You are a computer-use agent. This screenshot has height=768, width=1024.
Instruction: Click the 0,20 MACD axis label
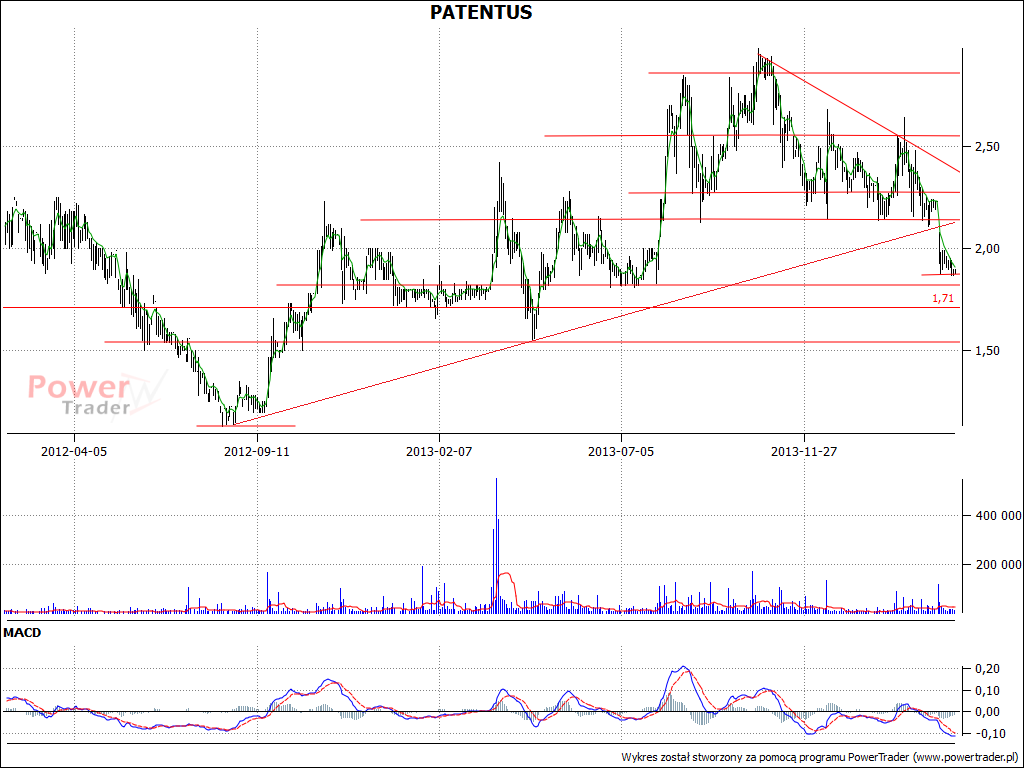[x=986, y=669]
